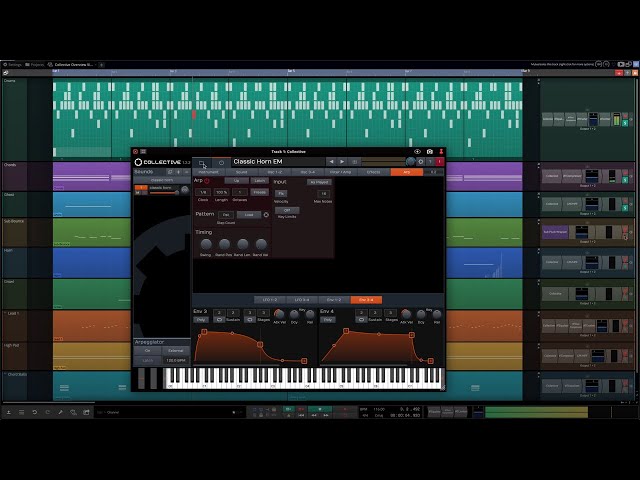
Task: Click the Collective logo icon
Action: (138, 162)
